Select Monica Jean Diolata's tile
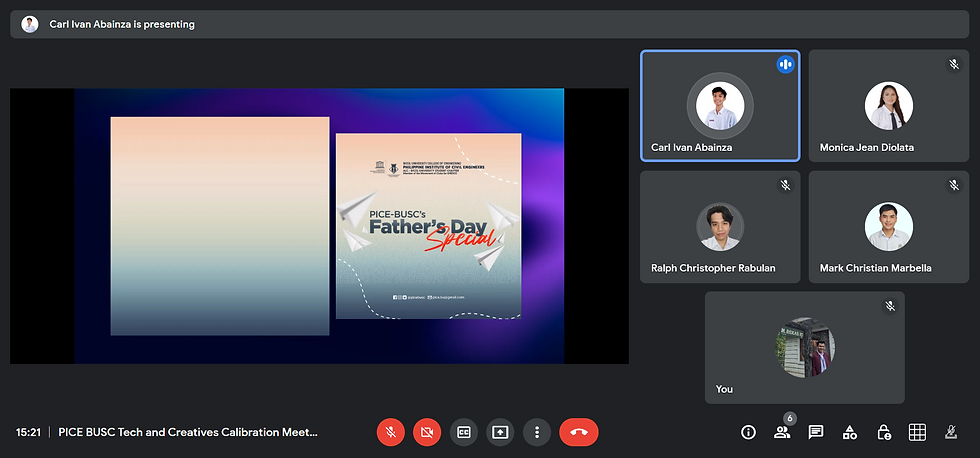 pyautogui.click(x=889, y=106)
